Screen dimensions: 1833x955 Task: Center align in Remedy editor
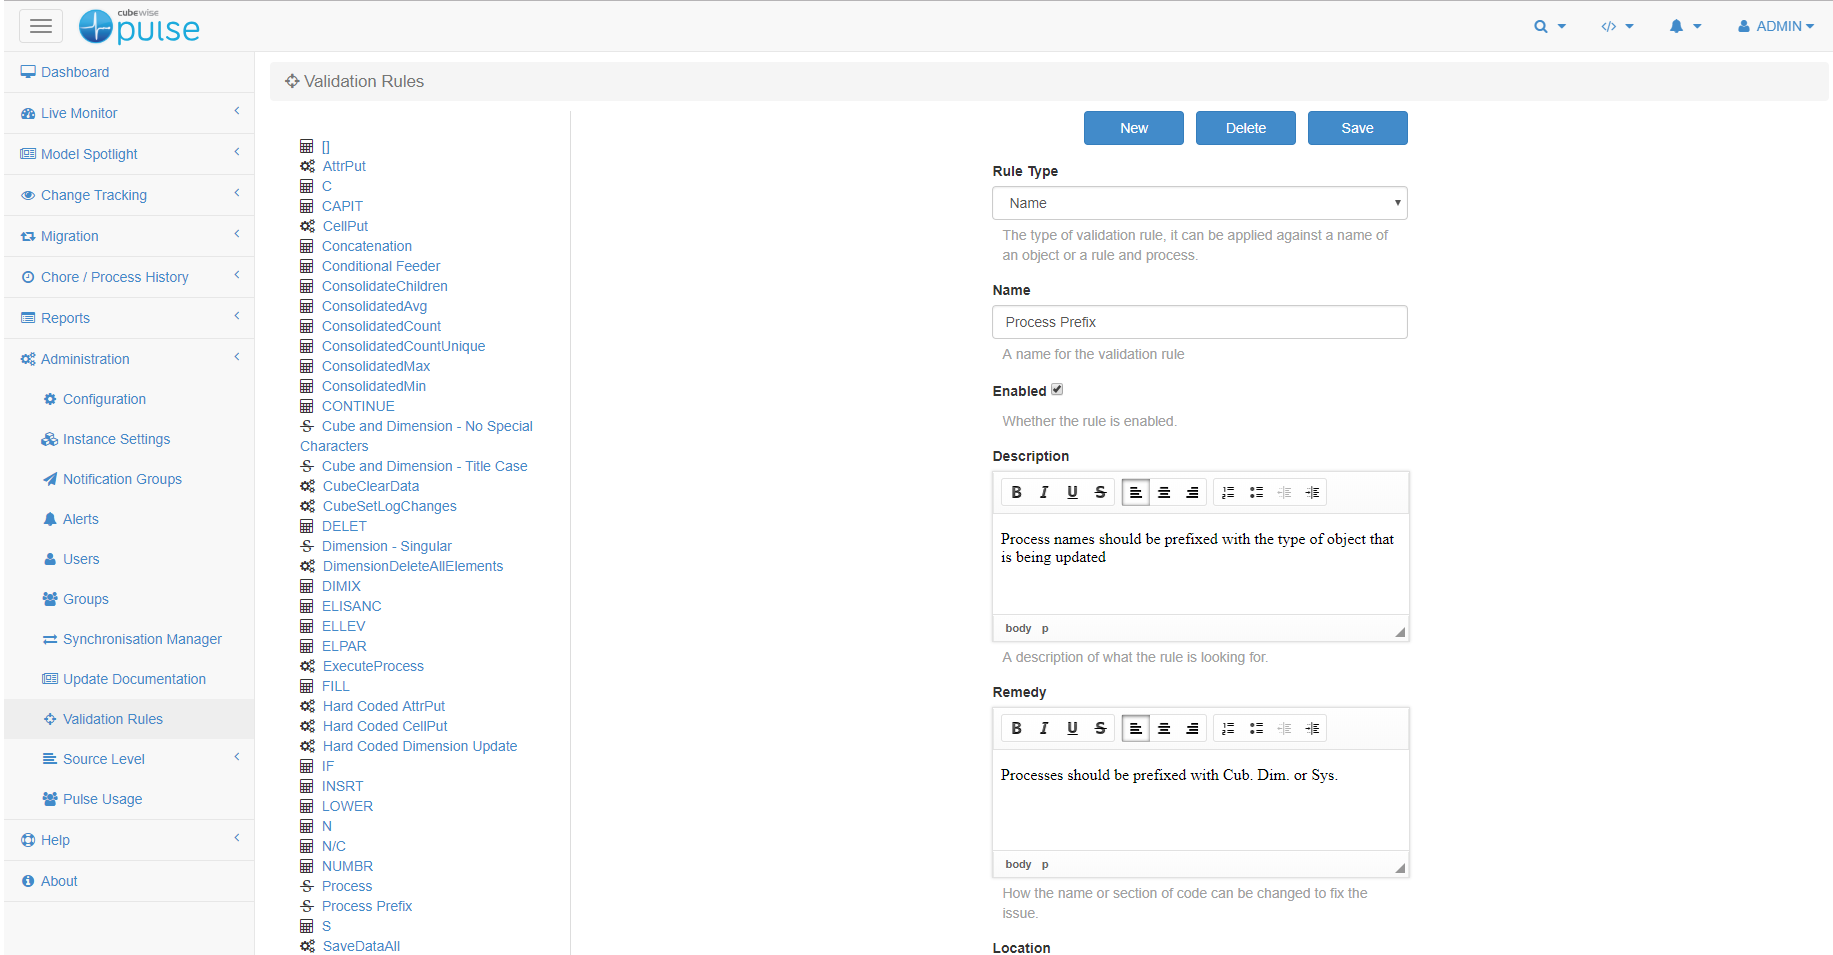(1164, 728)
